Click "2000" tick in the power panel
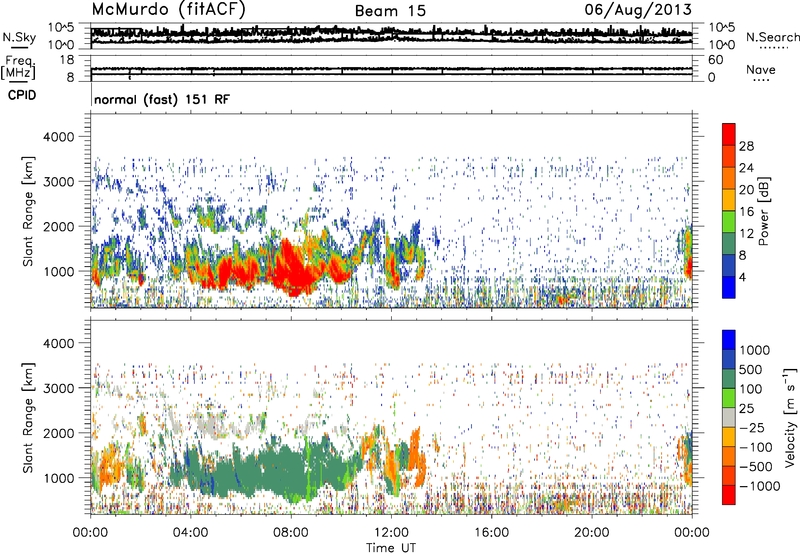800x554 pixels. 59,226
